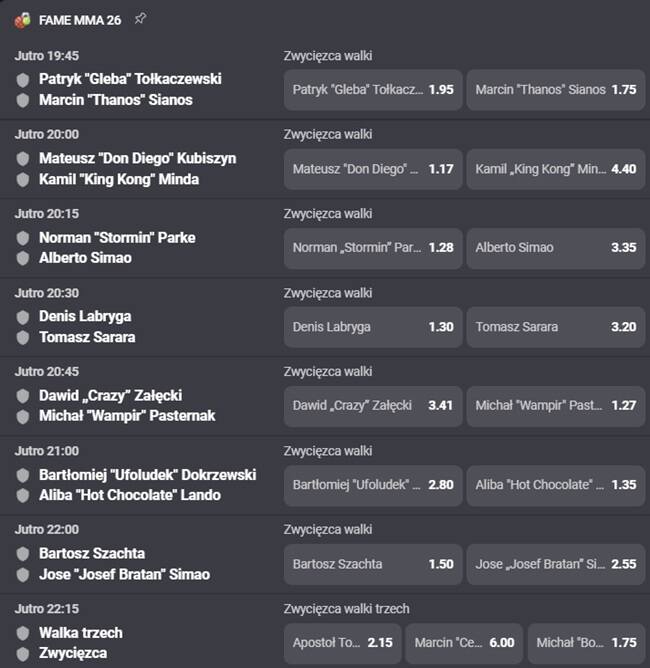Click the shield icon beside Michał "Wampir" Pasternak
This screenshot has width=650, height=668.
coord(23,416)
